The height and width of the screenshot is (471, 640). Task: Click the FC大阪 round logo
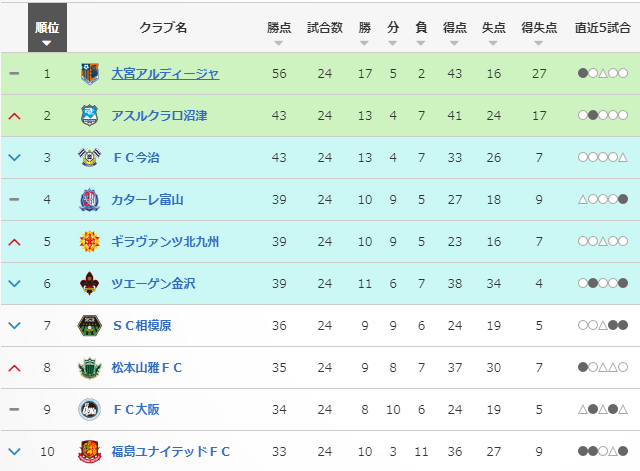pos(89,409)
